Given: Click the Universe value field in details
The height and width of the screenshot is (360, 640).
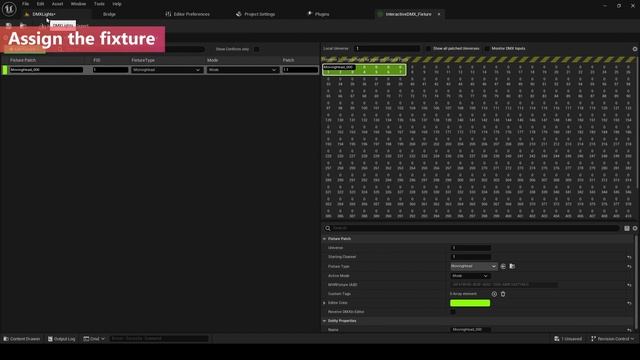Looking at the screenshot, I should [471, 248].
